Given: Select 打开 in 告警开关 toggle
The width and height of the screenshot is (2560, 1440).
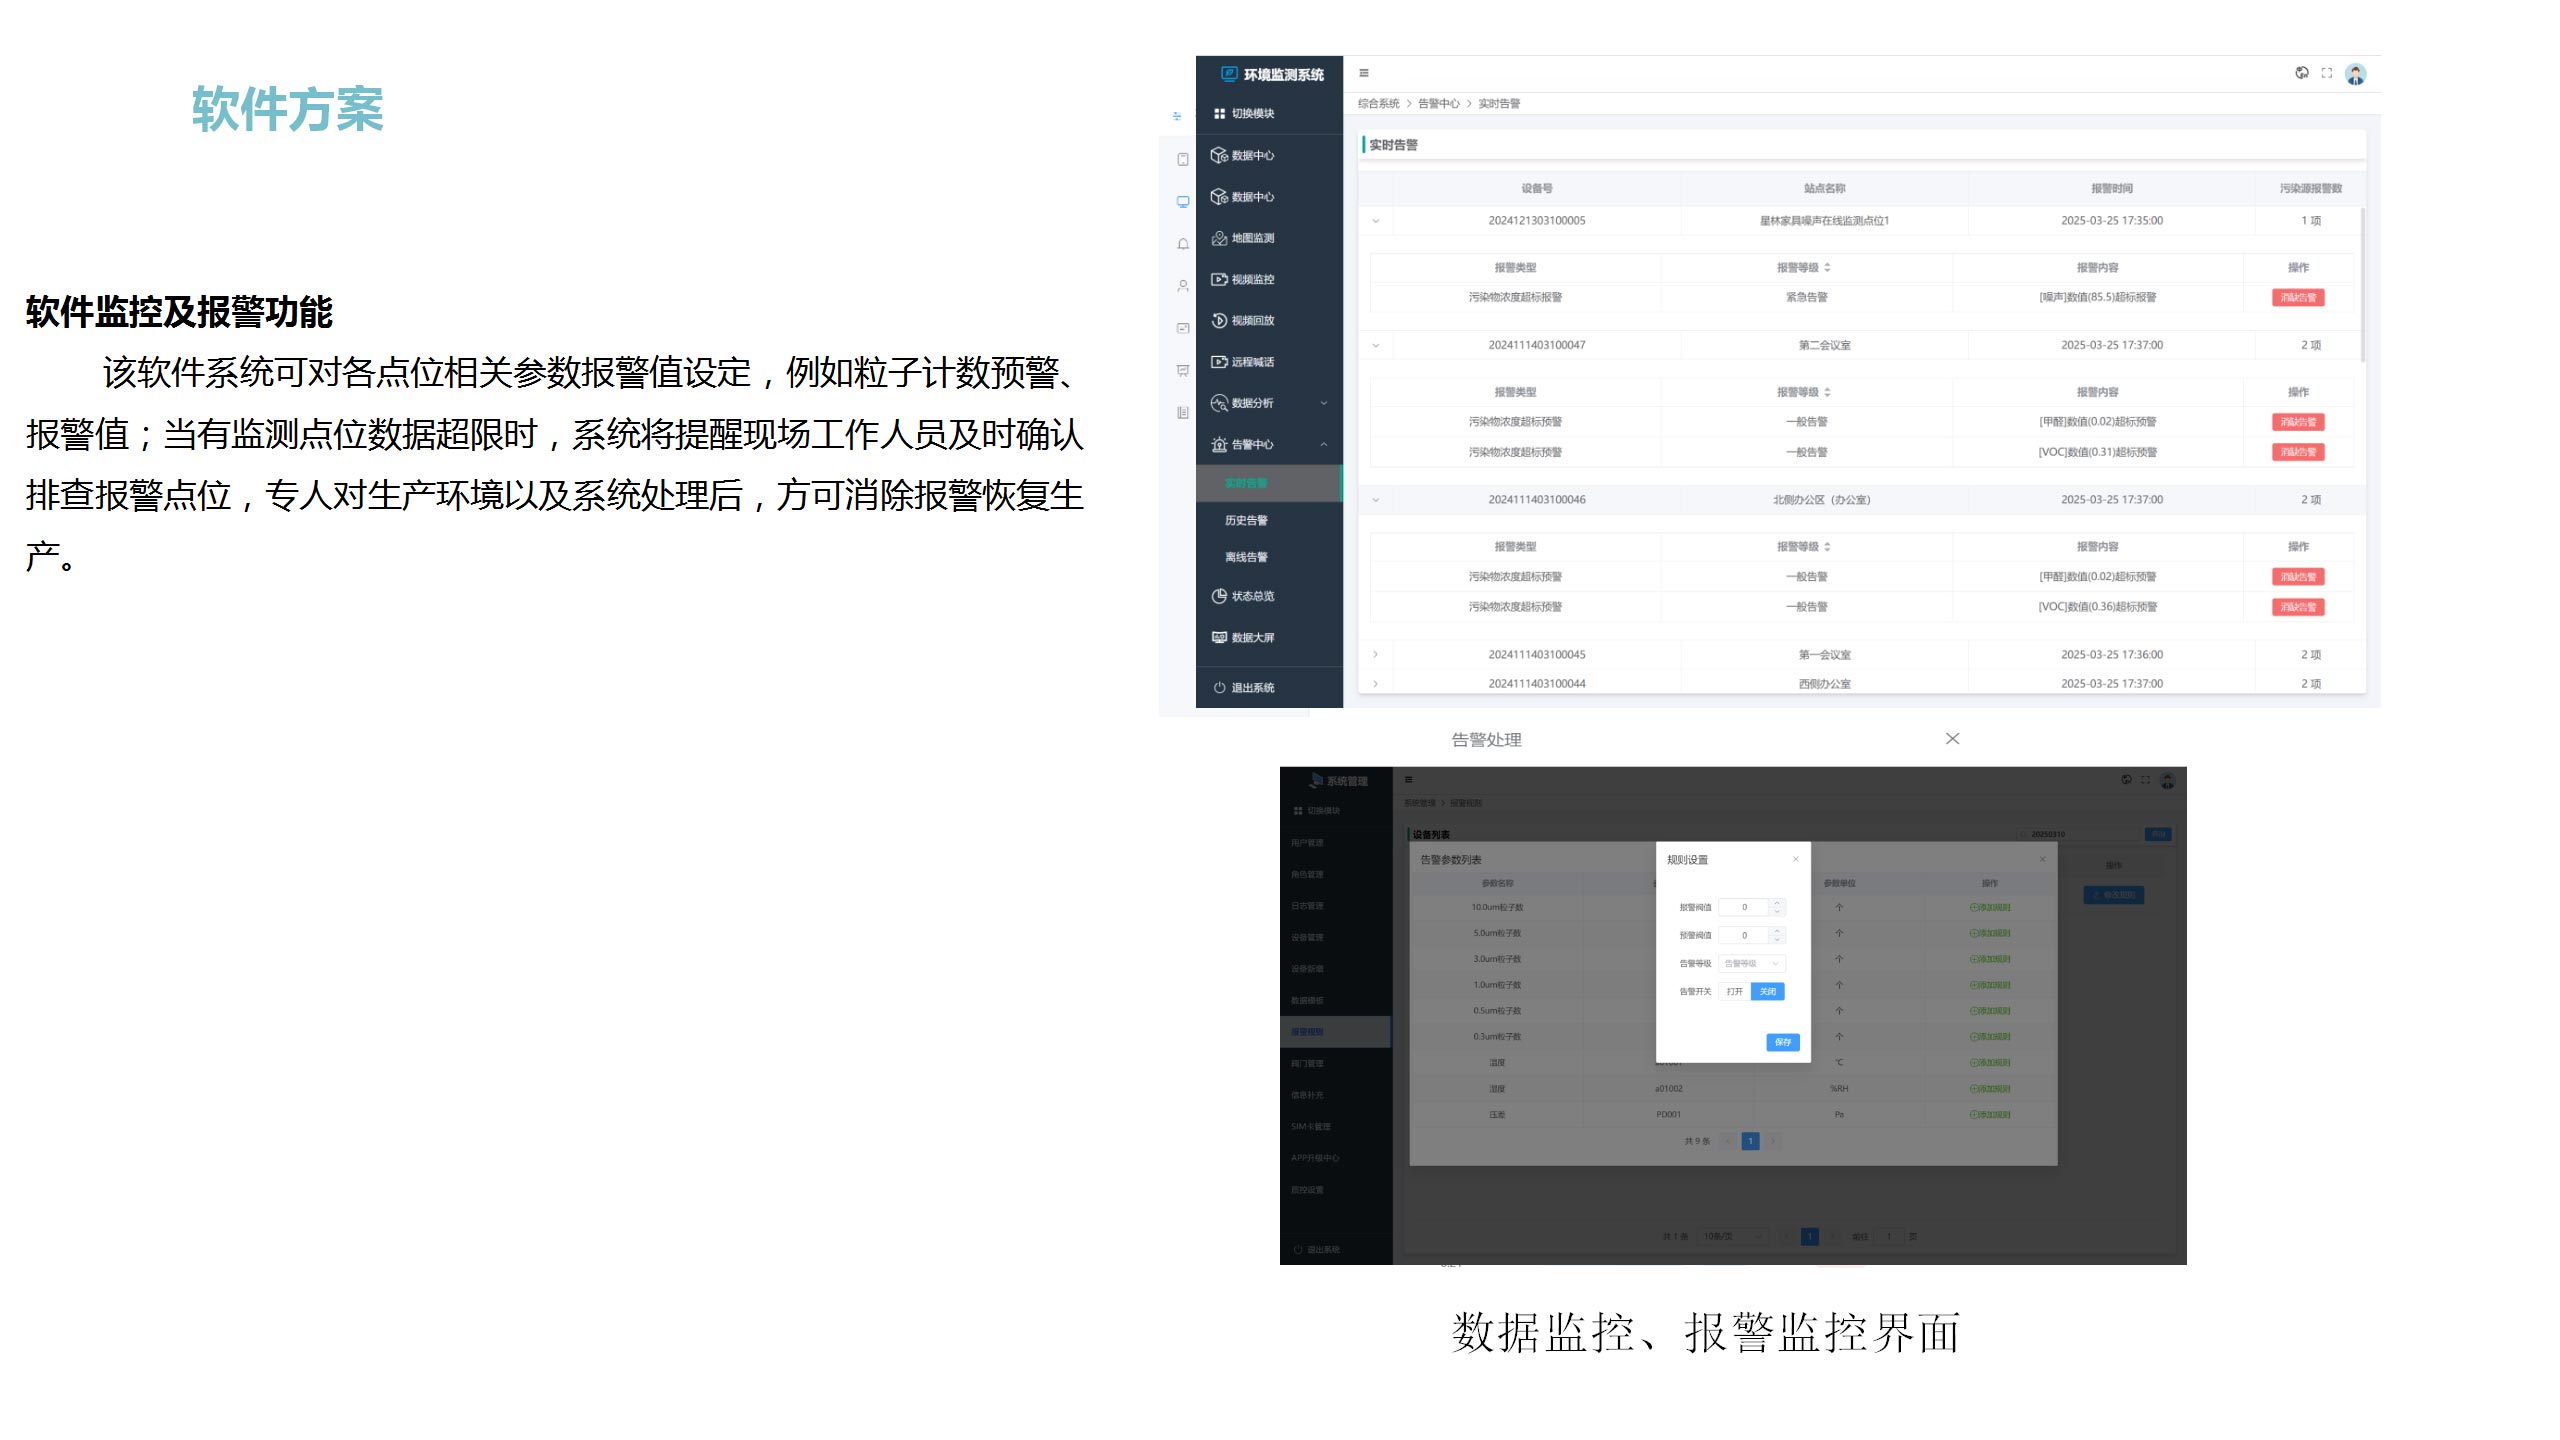Looking at the screenshot, I should pyautogui.click(x=1735, y=991).
